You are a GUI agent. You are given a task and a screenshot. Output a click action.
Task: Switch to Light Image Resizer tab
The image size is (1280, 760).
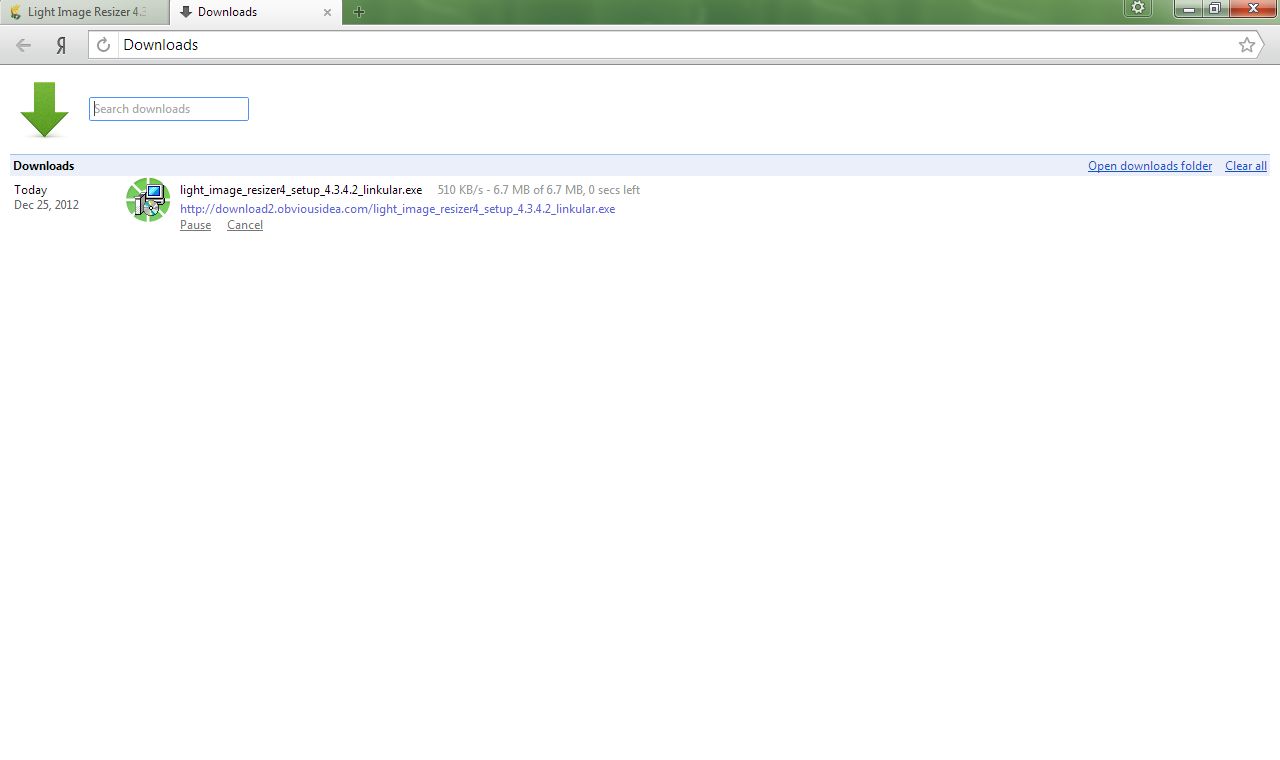(85, 12)
